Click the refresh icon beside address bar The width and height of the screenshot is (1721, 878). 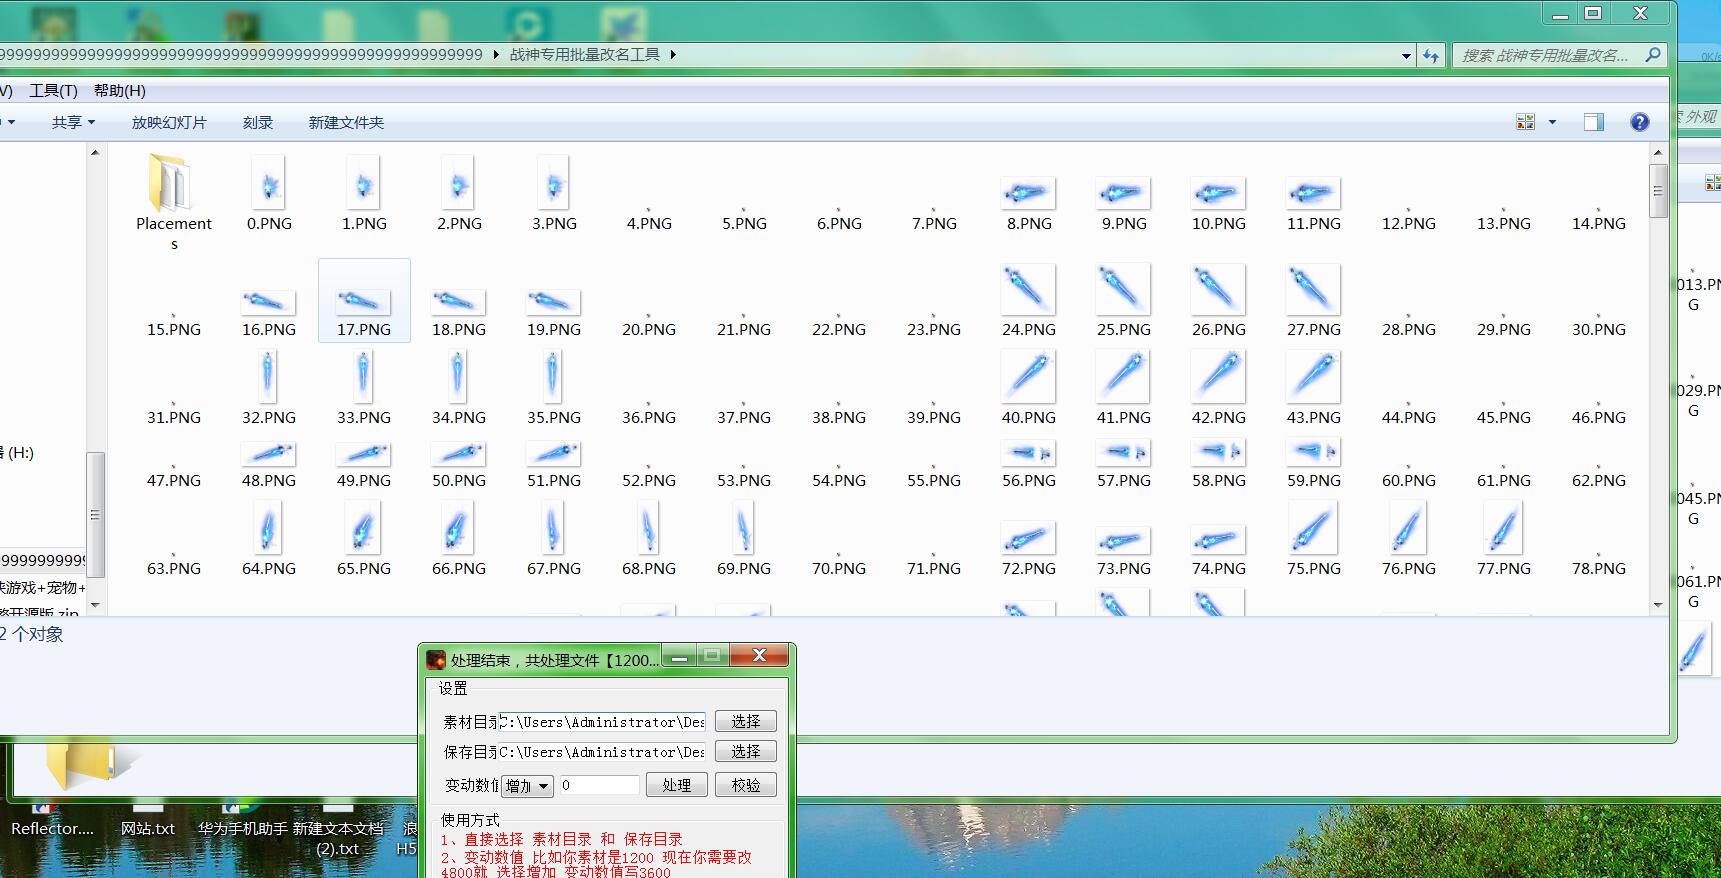[1432, 56]
